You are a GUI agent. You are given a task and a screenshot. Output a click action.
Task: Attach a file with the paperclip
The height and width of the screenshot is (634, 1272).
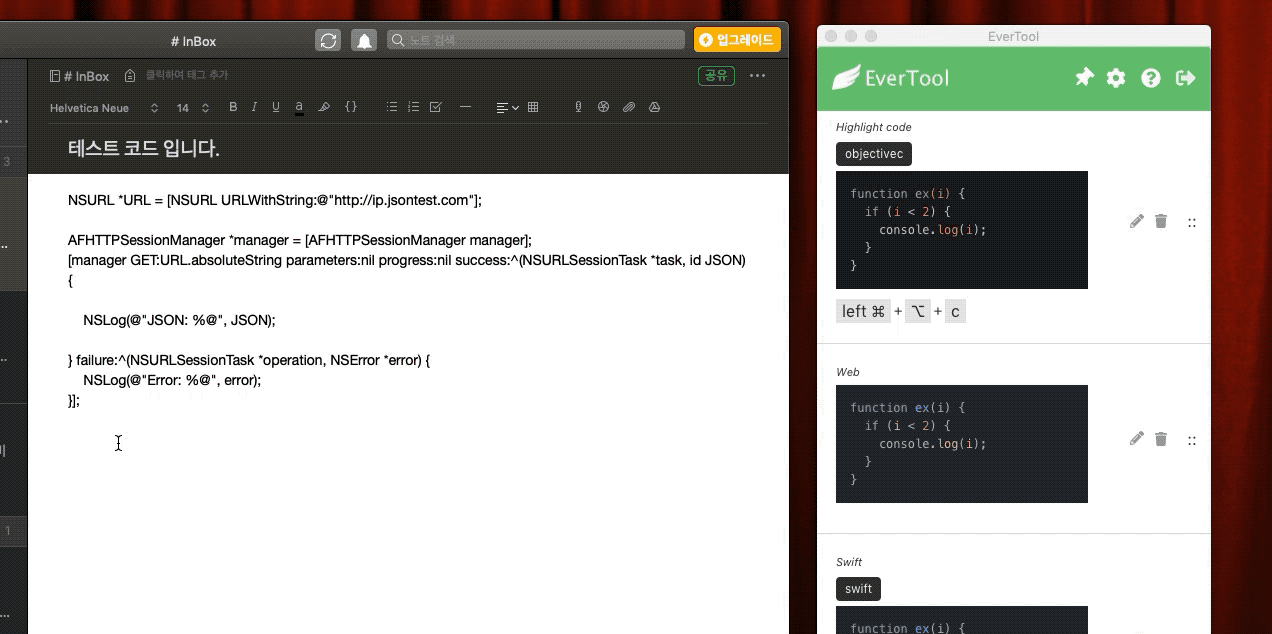point(629,107)
